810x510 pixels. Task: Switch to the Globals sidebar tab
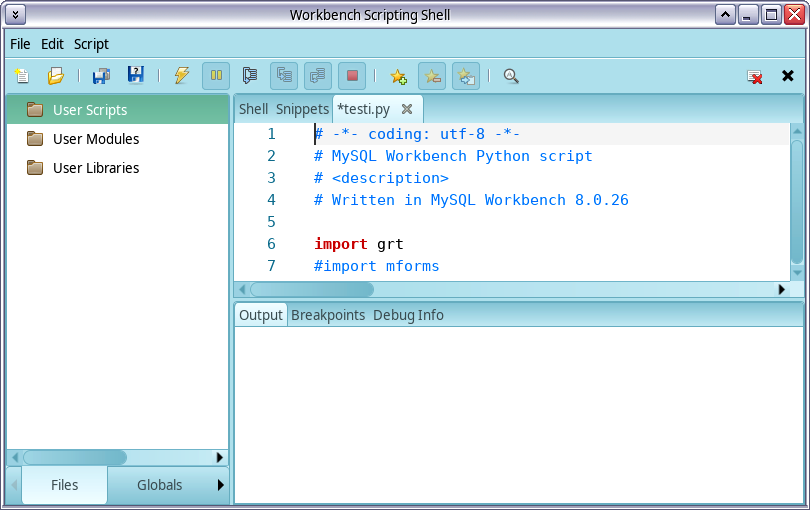160,485
